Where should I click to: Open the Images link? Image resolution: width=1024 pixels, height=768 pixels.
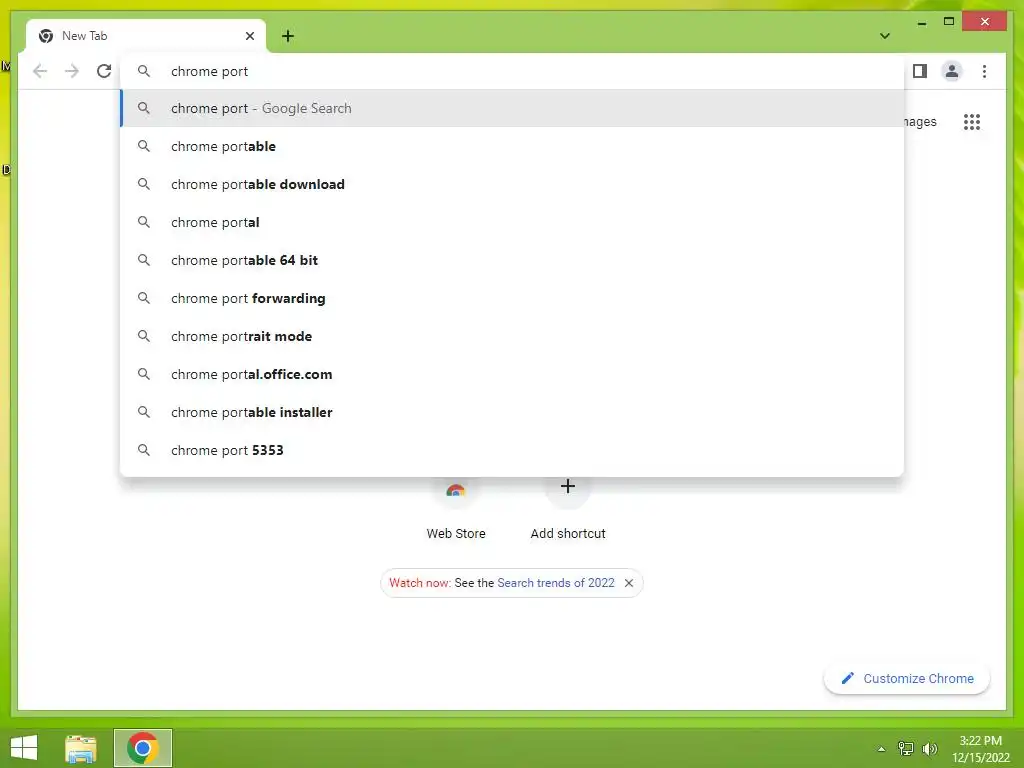pos(920,122)
